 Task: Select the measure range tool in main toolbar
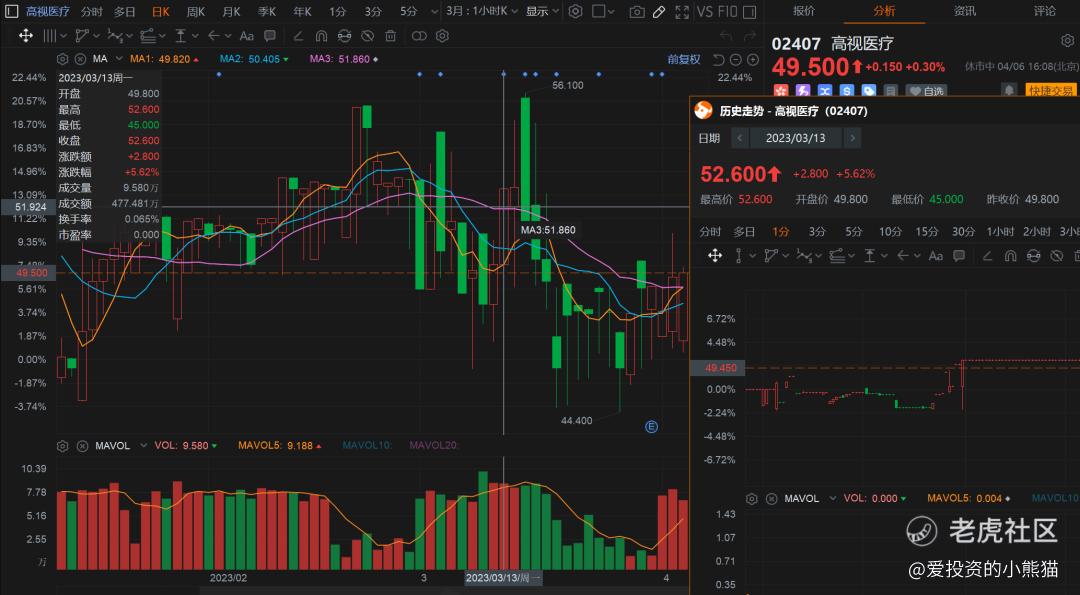(x=180, y=36)
